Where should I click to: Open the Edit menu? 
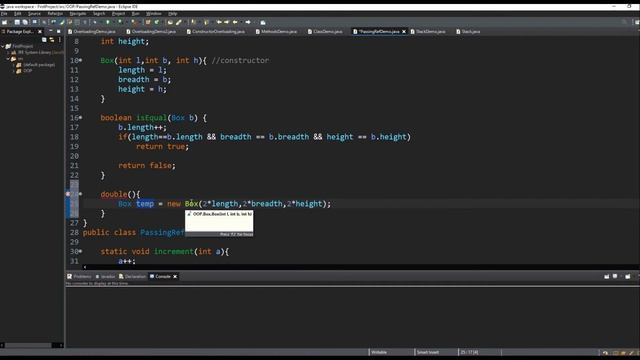18,13
